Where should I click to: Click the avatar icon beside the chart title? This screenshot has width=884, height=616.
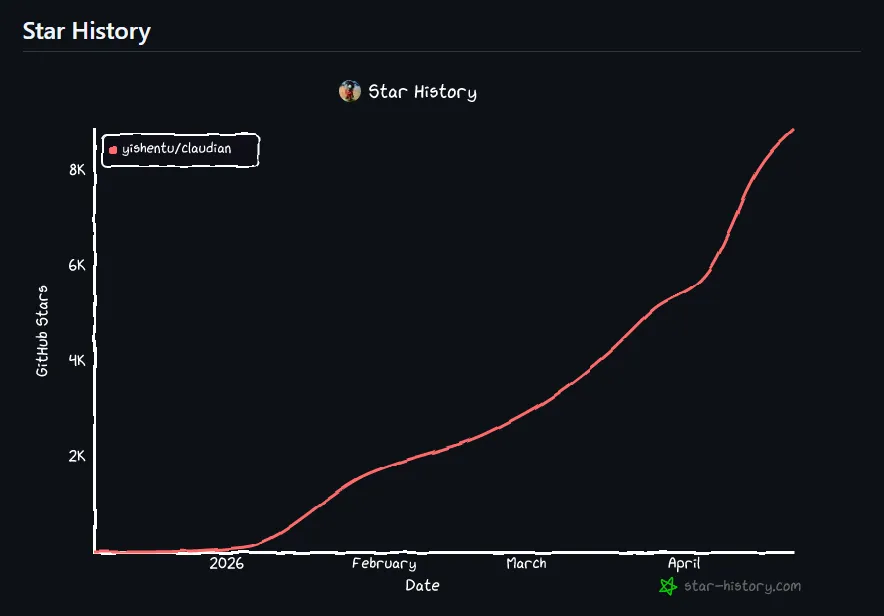(349, 92)
